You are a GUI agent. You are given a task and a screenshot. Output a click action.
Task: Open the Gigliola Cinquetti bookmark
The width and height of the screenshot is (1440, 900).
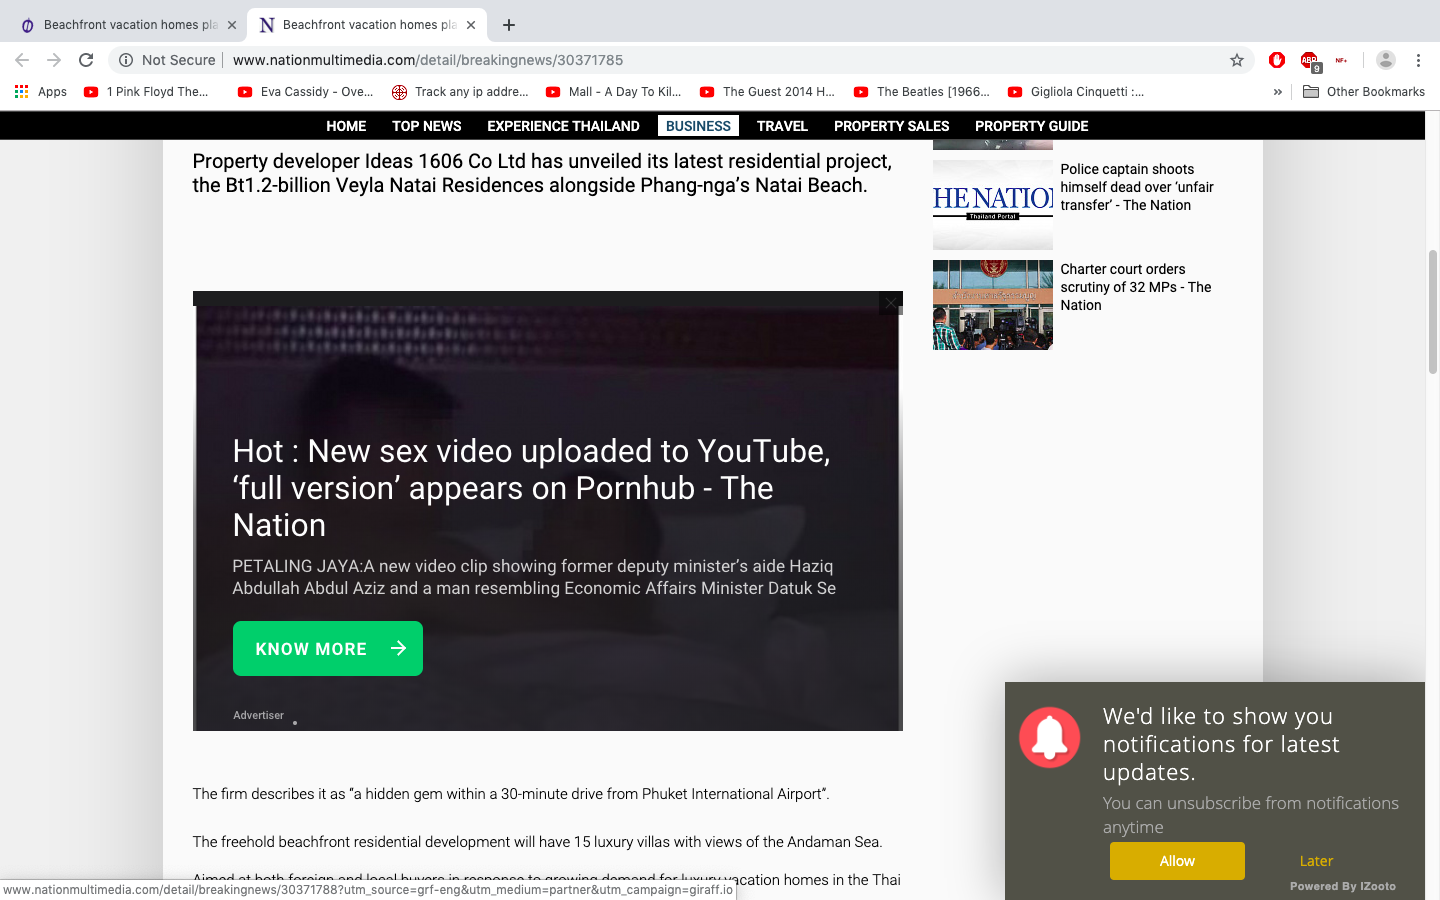click(x=1076, y=91)
